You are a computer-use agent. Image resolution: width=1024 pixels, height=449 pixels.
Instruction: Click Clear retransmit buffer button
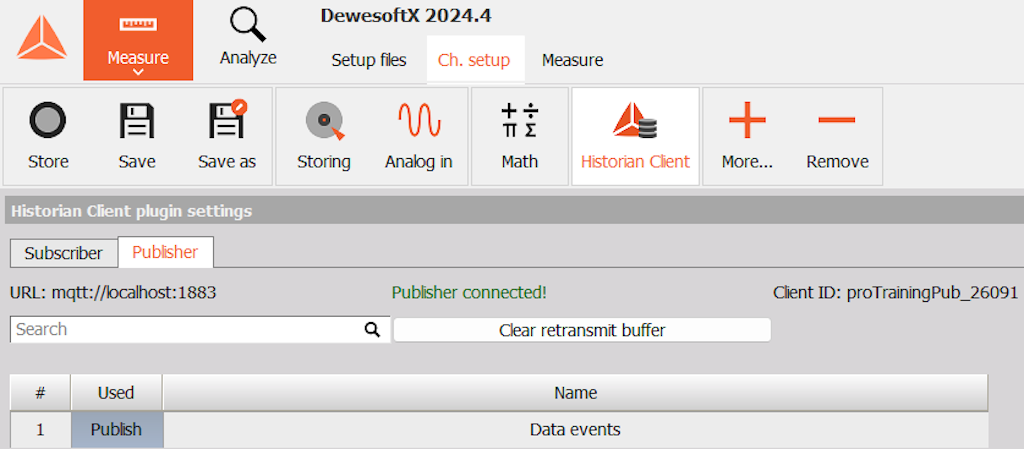582,330
